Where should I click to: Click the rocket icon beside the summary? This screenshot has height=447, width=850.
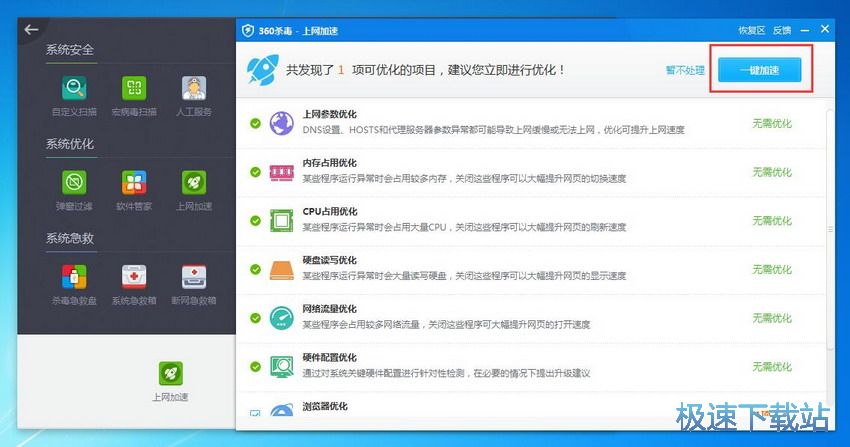(263, 69)
